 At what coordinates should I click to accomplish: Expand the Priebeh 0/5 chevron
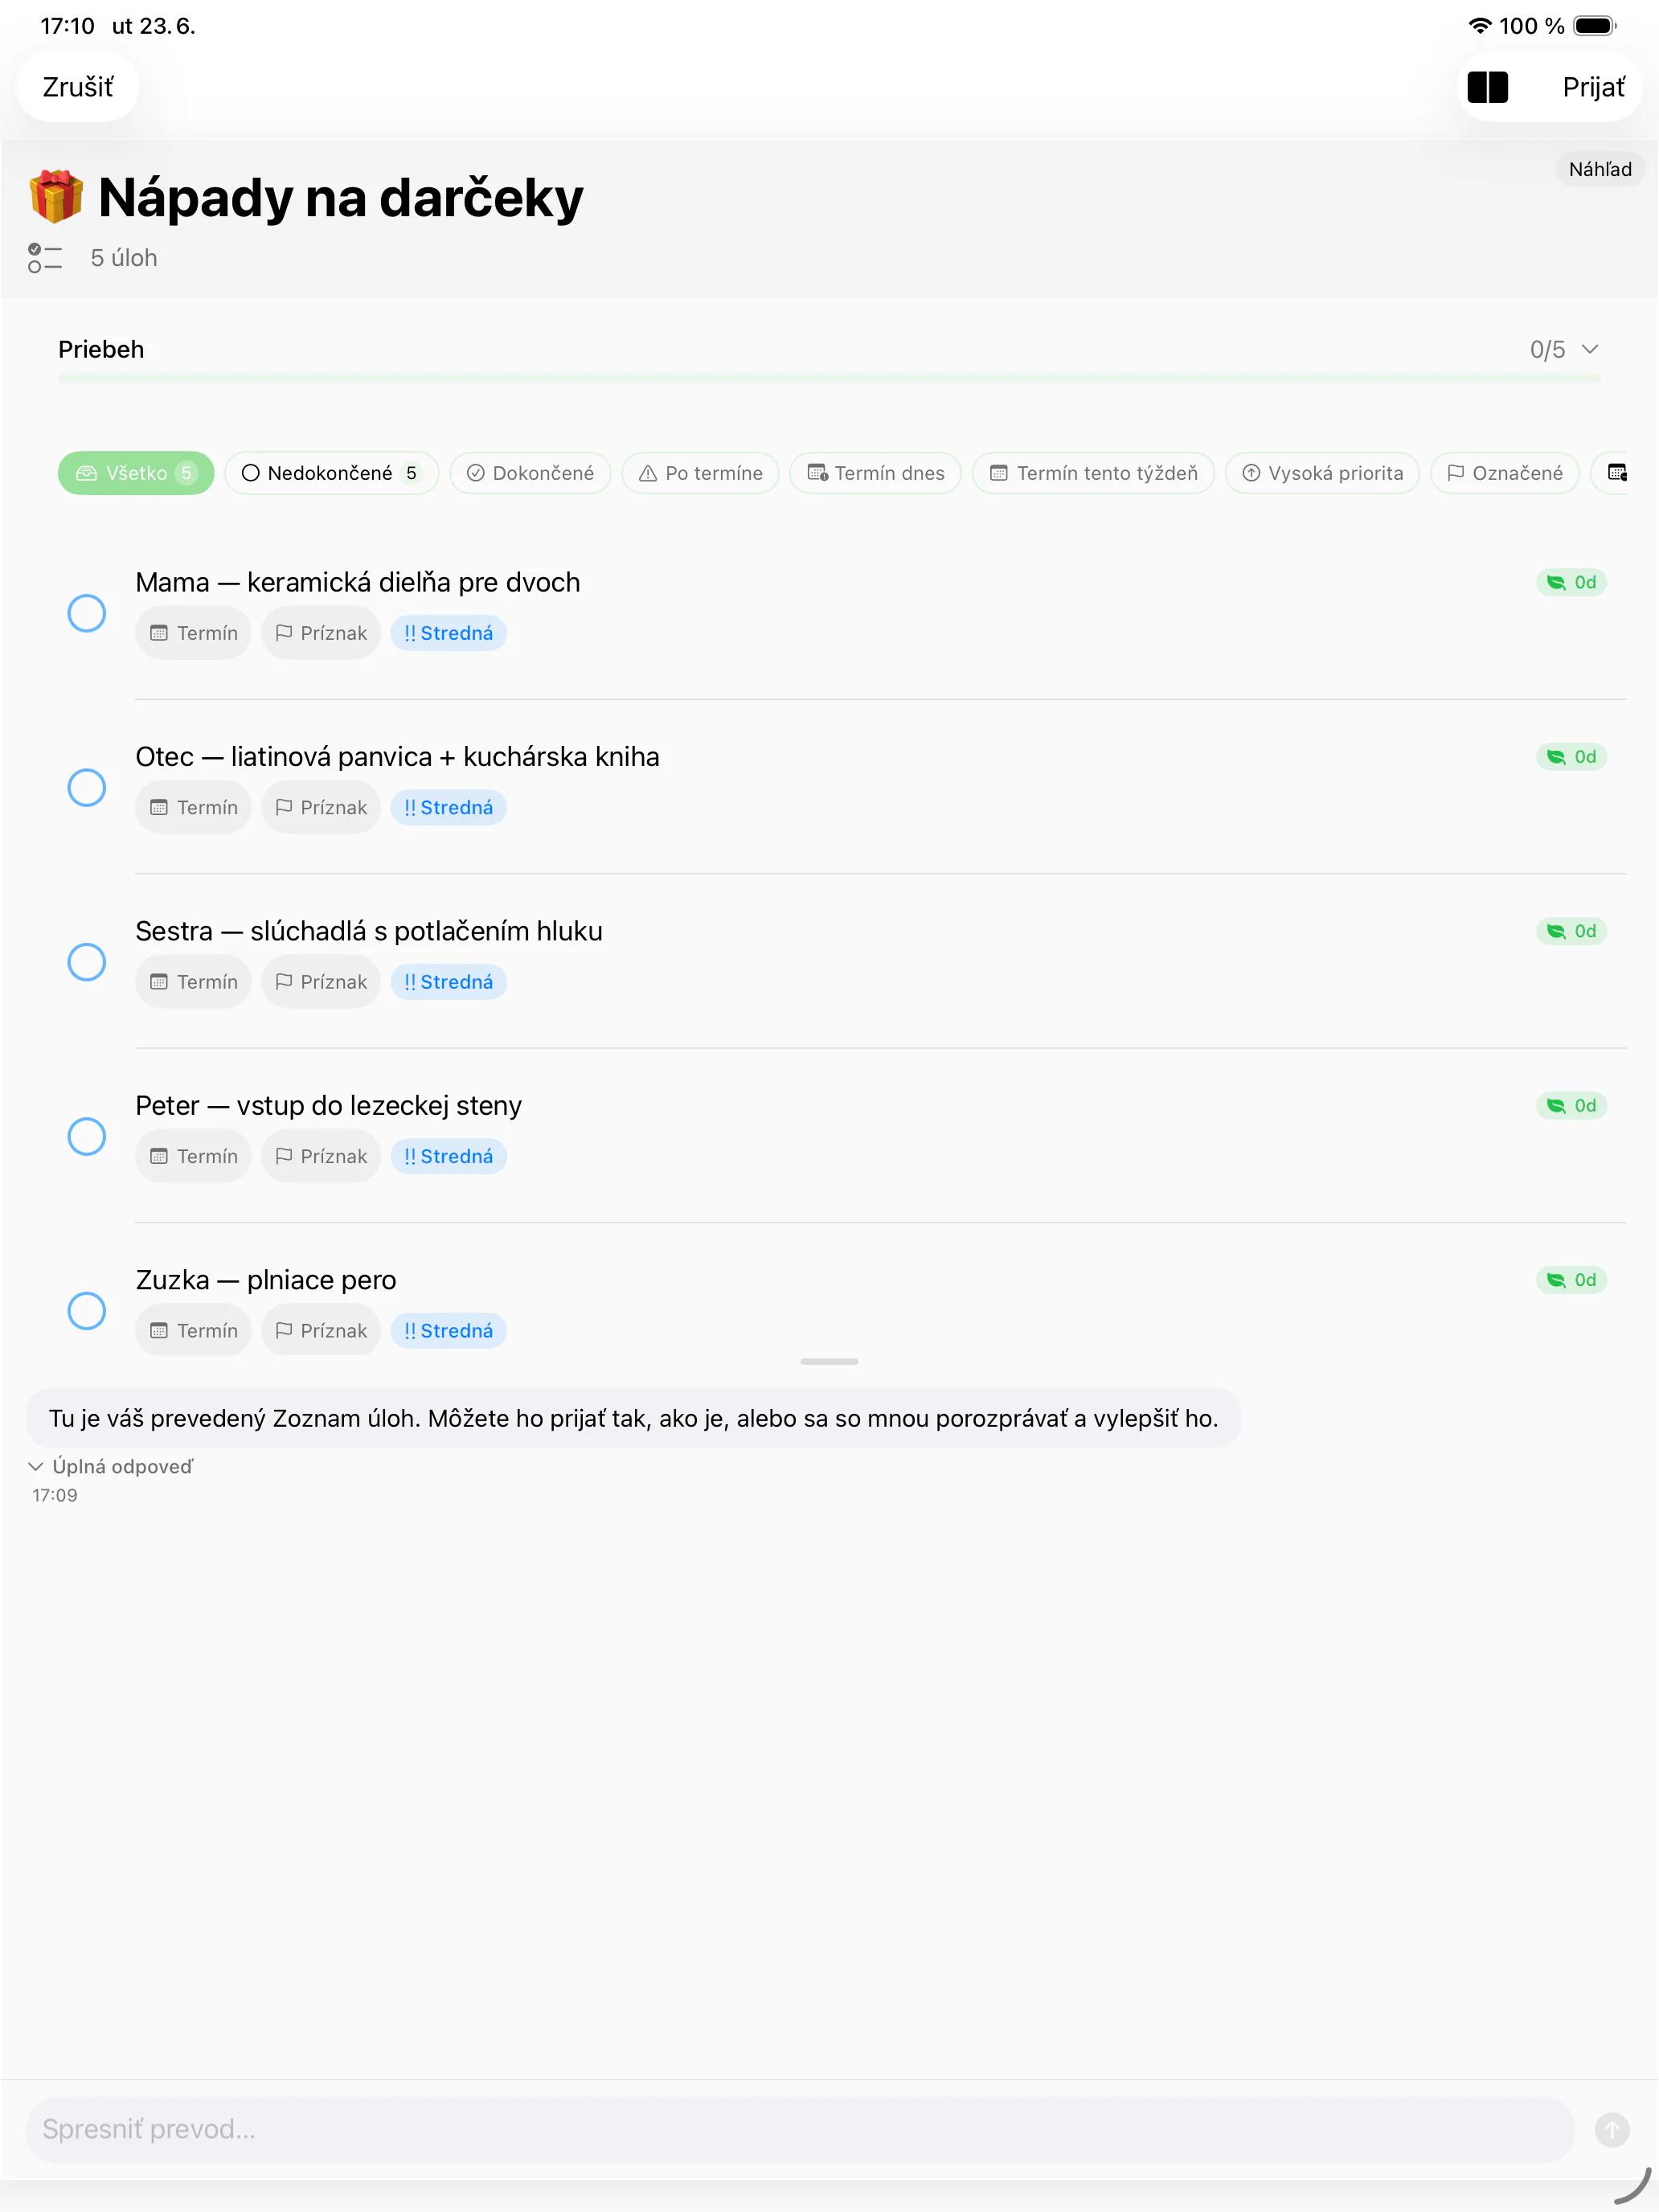click(1590, 349)
